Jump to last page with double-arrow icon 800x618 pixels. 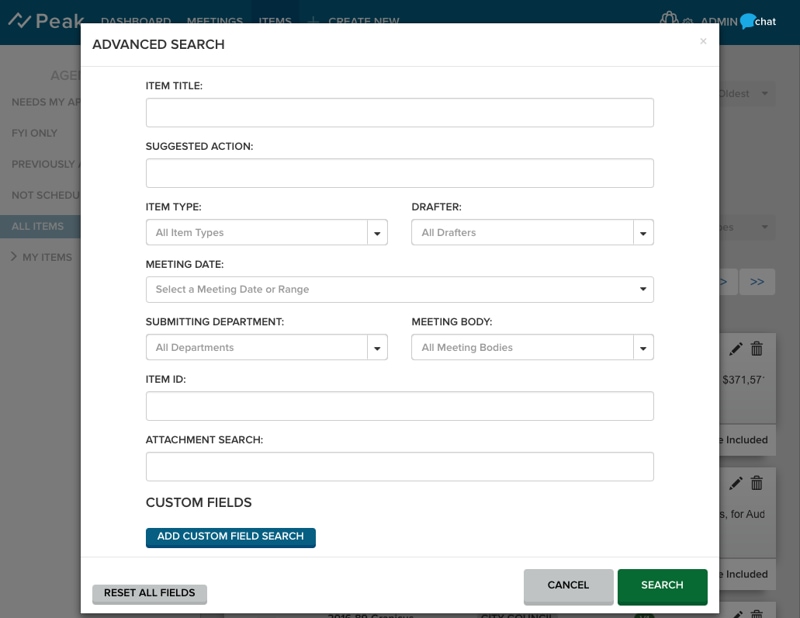click(757, 281)
